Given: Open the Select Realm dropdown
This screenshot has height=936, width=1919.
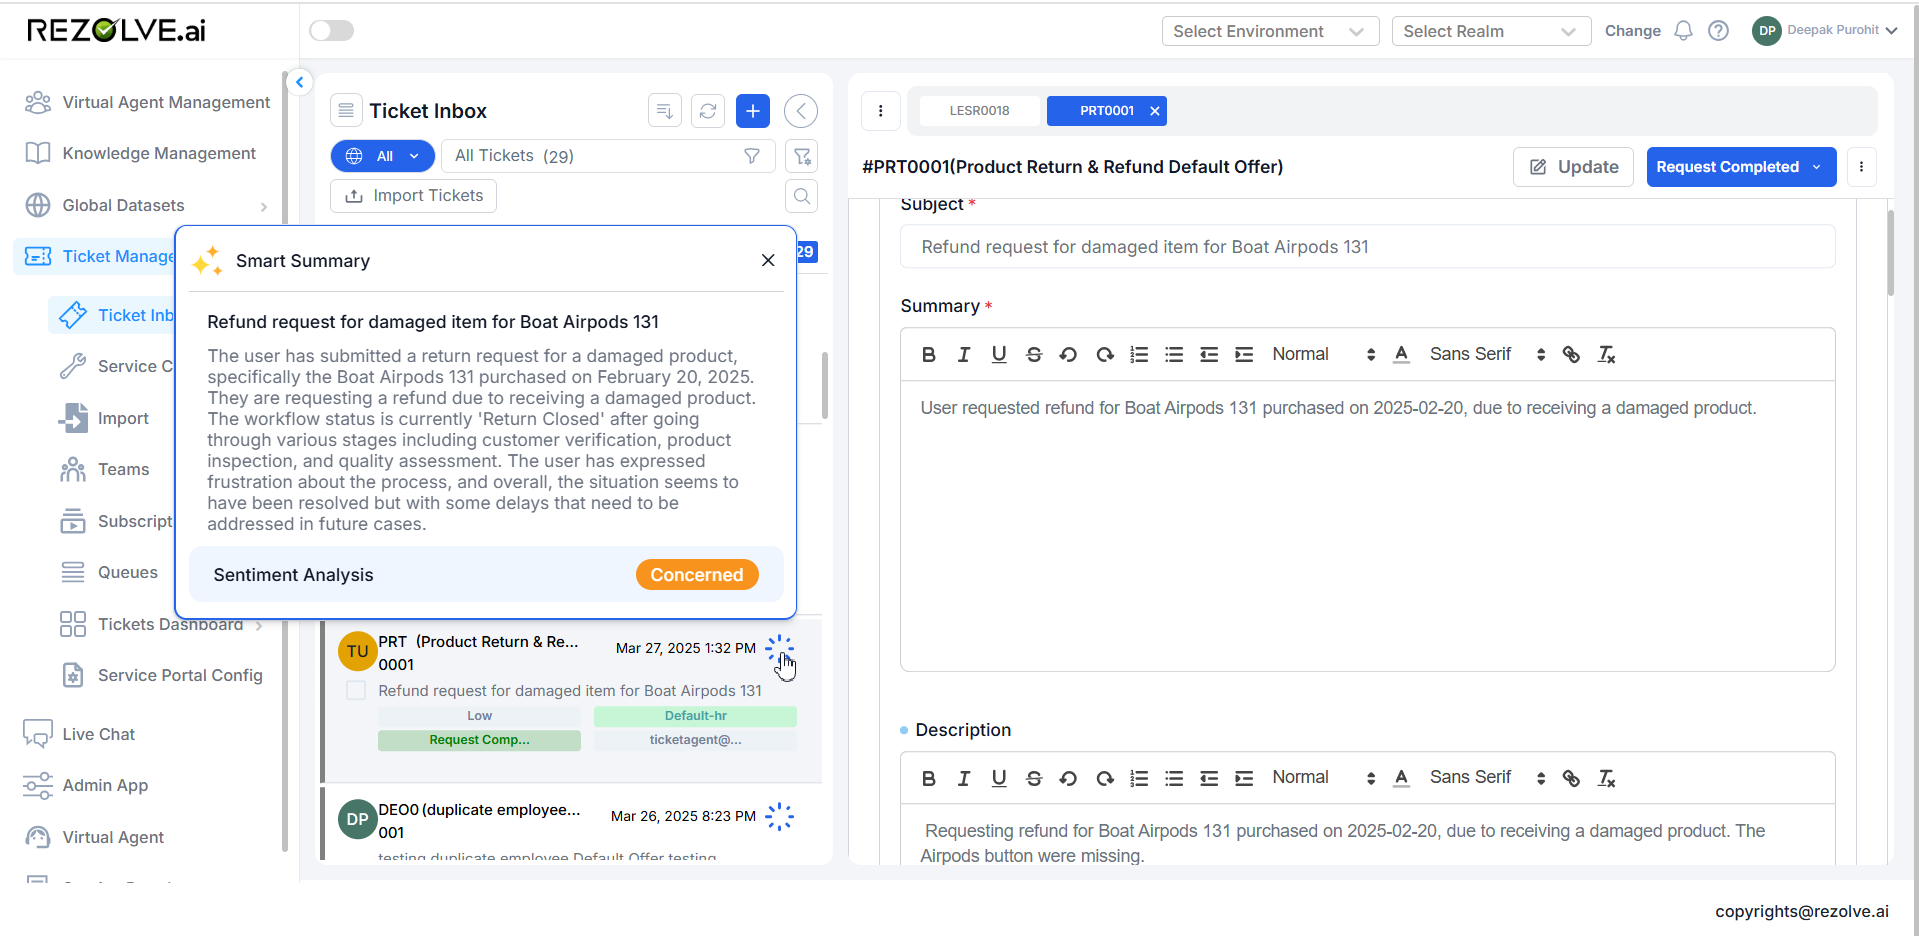Looking at the screenshot, I should click(1491, 31).
